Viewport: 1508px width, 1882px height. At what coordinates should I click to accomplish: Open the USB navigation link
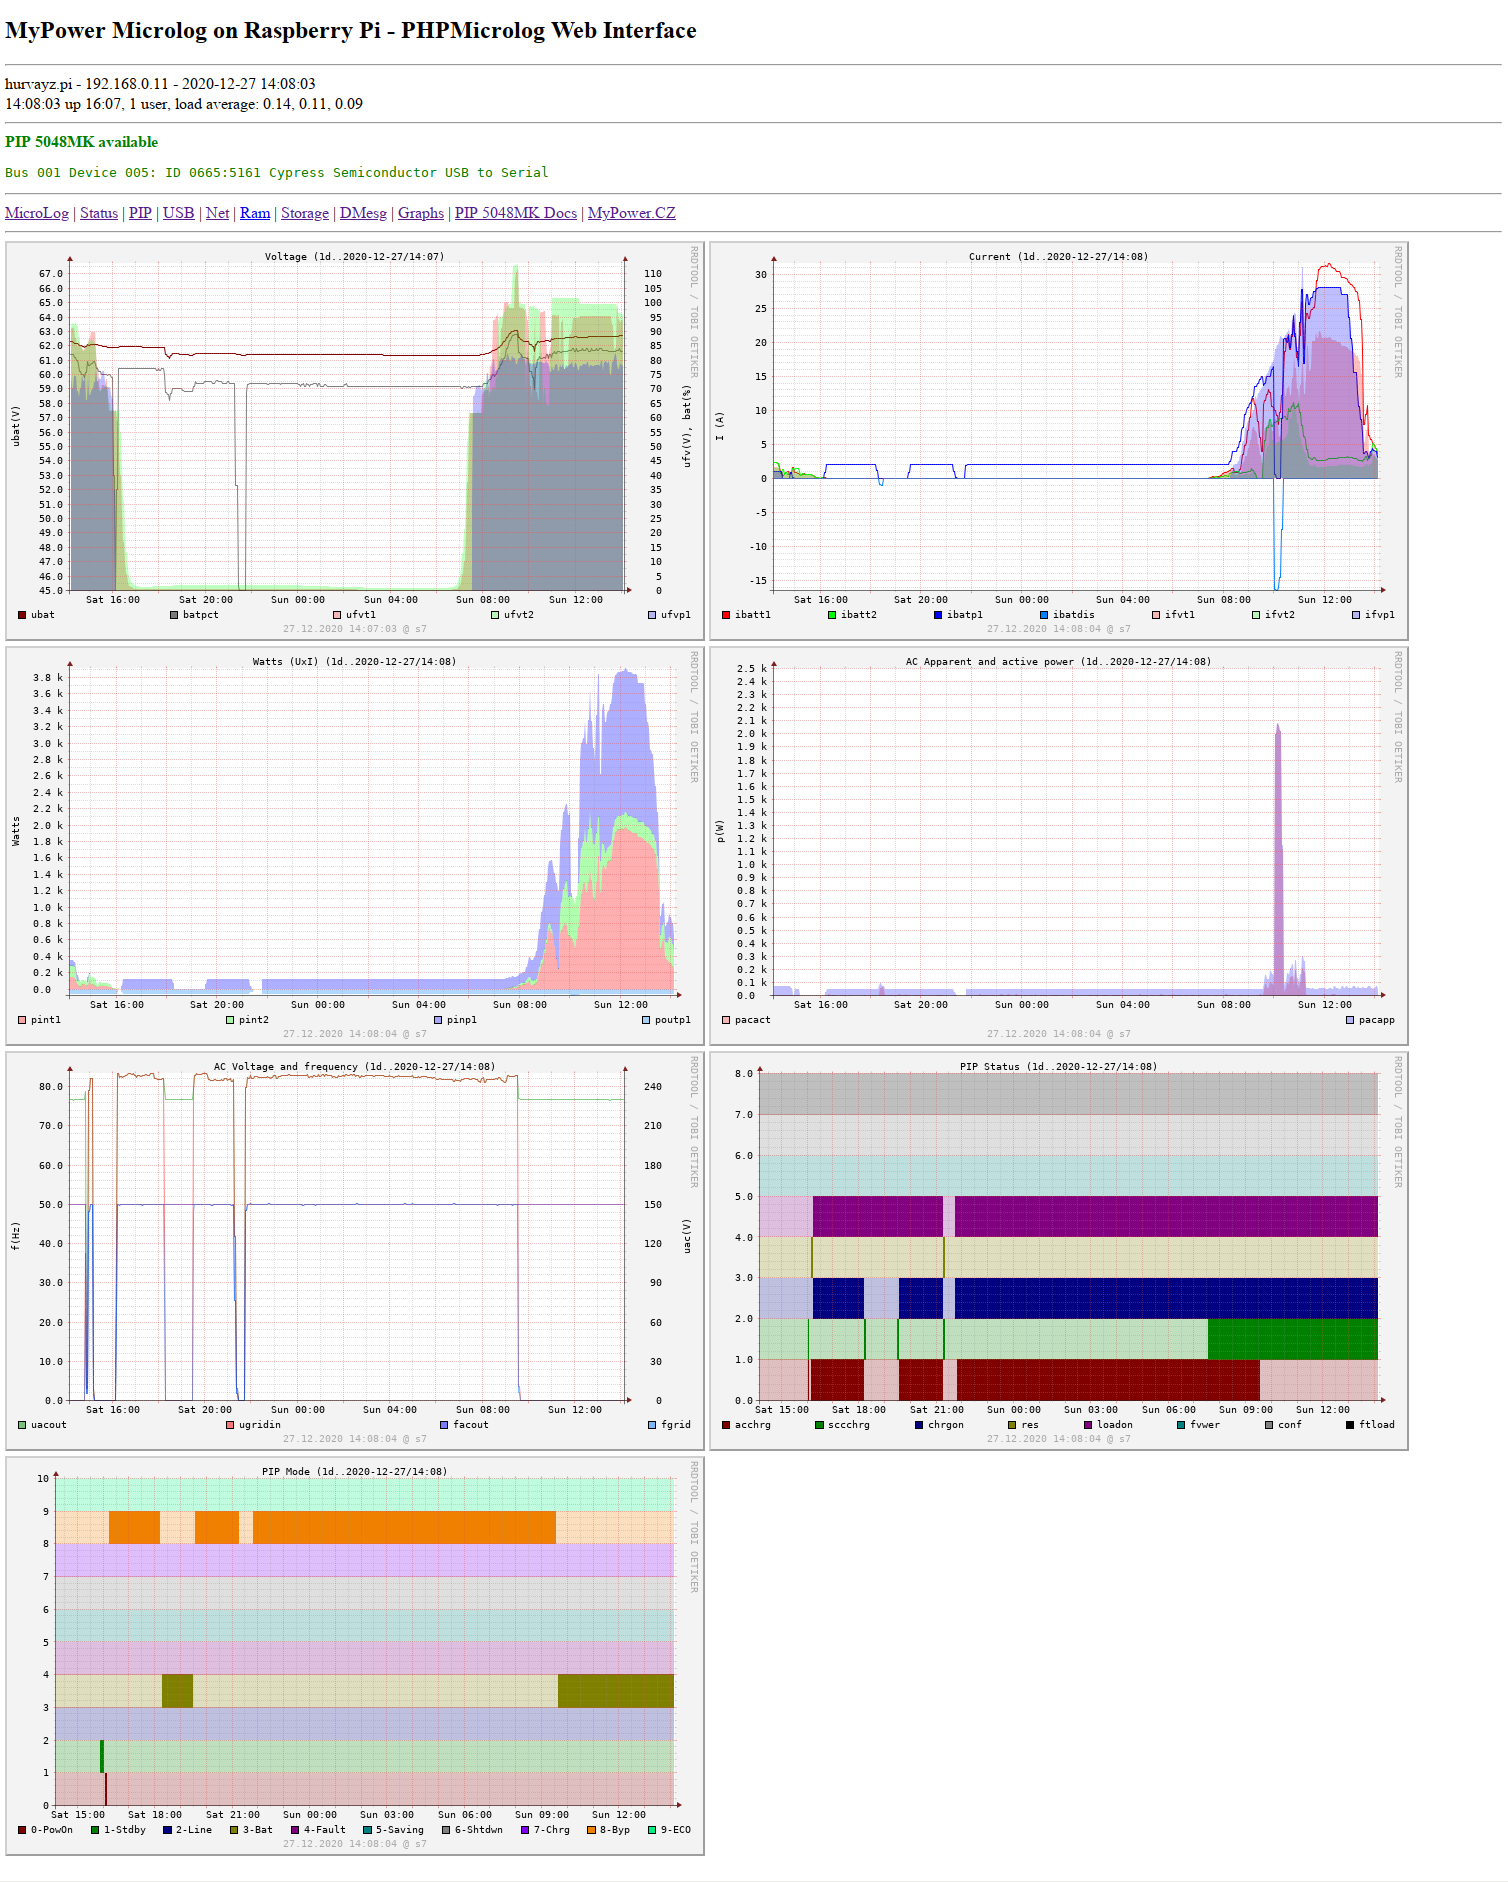click(x=179, y=213)
